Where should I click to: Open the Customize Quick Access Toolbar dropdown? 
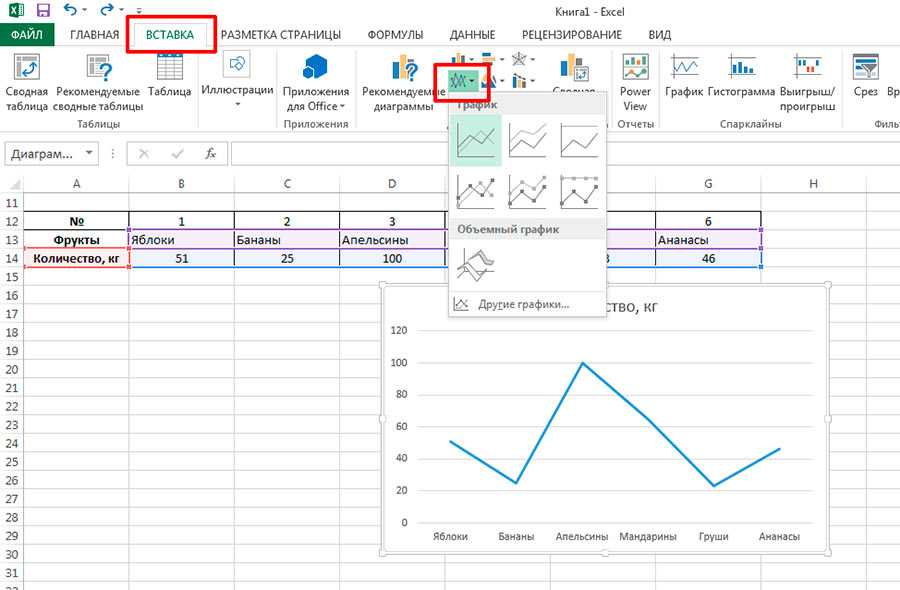[138, 10]
